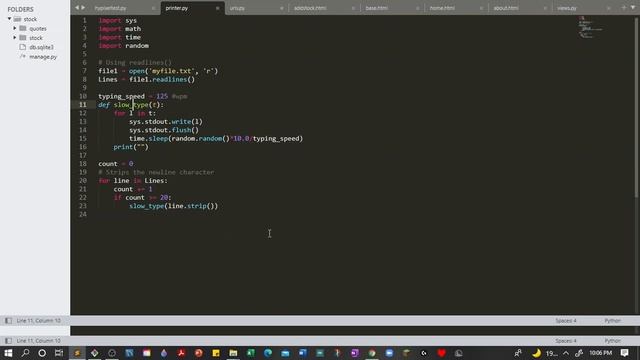
Task: Place cursor on 'import random' line
Action: (123, 46)
